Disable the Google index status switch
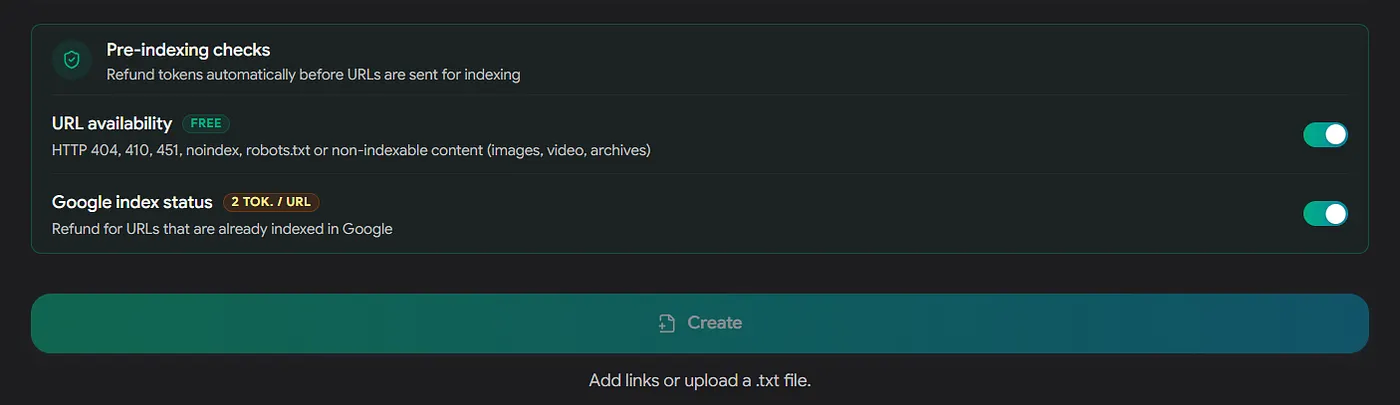Image resolution: width=1400 pixels, height=405 pixels. [1325, 214]
